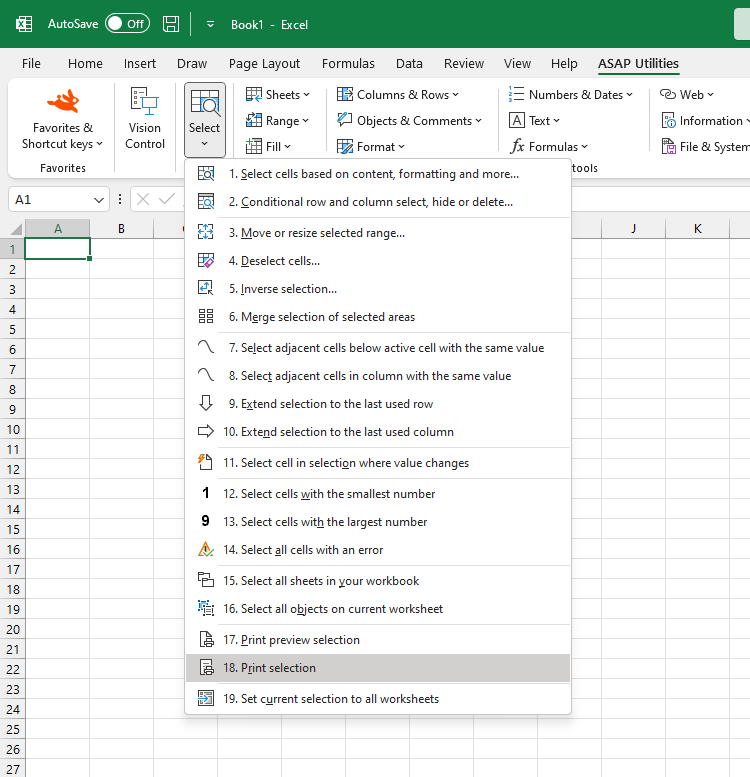This screenshot has width=750, height=777.
Task: Open the Objects & Comments dropdown
Action: (409, 120)
